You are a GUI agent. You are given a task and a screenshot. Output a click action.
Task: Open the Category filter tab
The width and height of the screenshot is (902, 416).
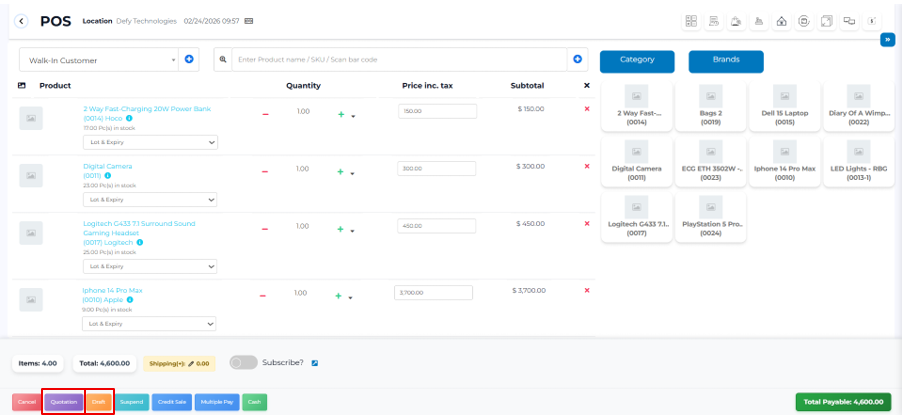click(637, 61)
